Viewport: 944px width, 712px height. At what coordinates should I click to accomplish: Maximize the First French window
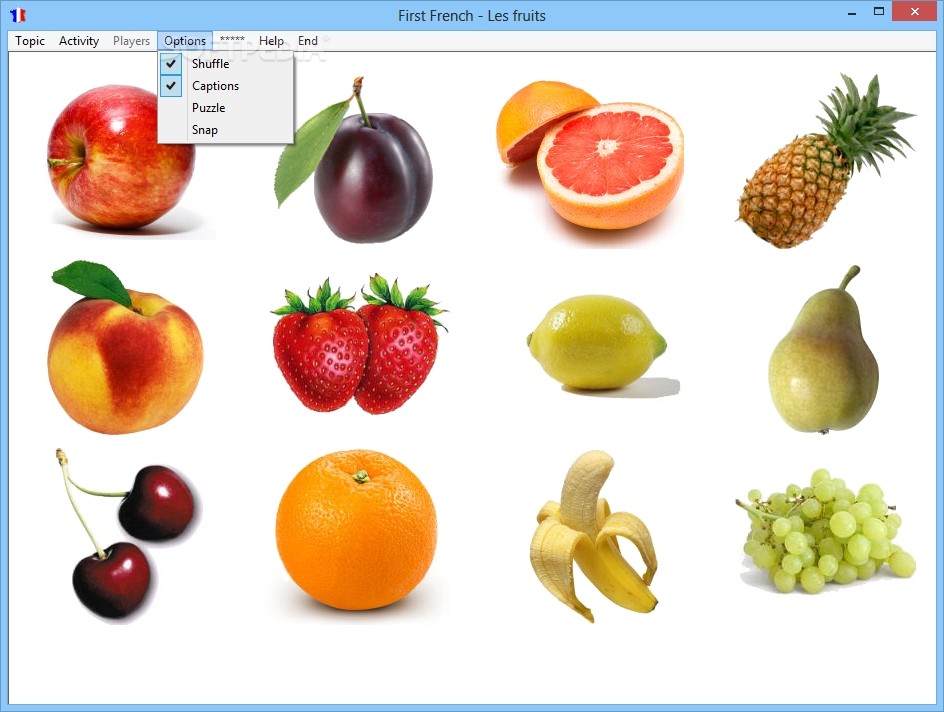[x=879, y=12]
